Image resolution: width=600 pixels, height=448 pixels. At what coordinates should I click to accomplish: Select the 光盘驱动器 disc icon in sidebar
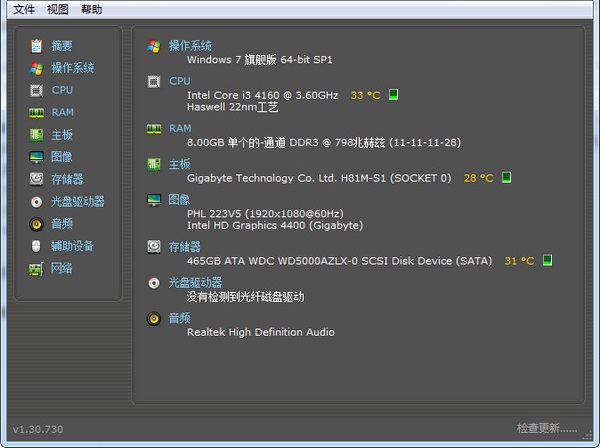pyautogui.click(x=36, y=201)
